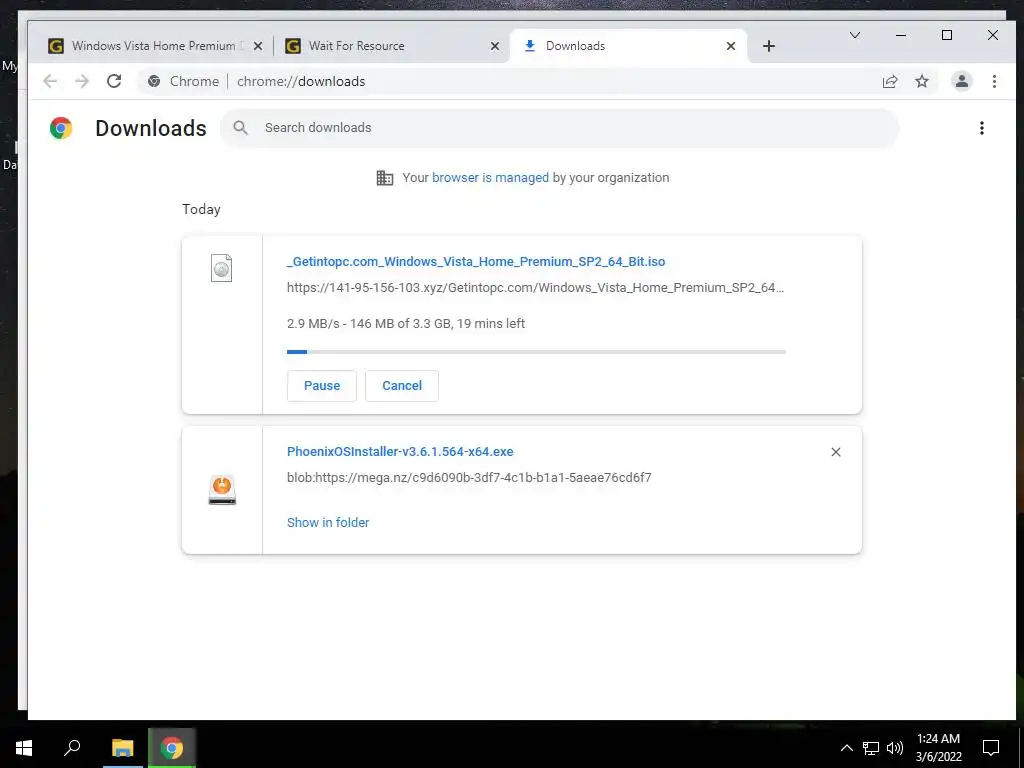The image size is (1024, 768).
Task: Close the Downloads tab
Action: pyautogui.click(x=731, y=46)
